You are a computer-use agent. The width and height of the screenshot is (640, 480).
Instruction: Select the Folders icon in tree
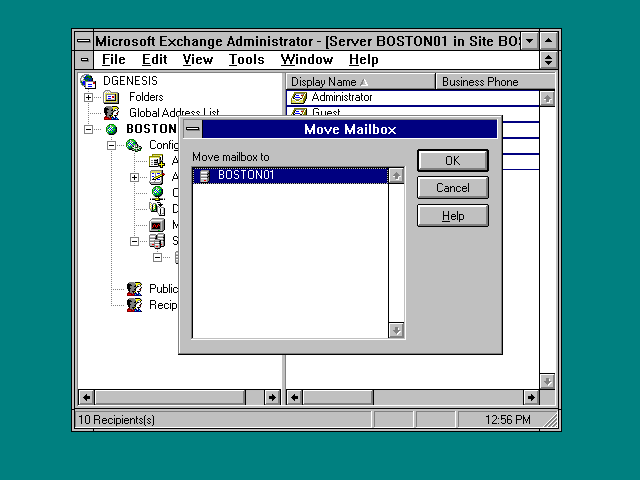point(111,97)
